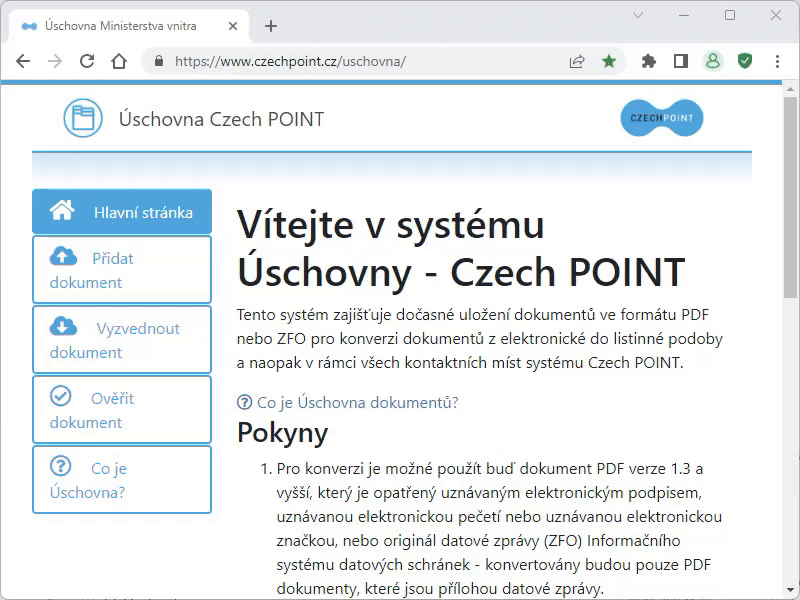Reload the page with the refresh icon
The width and height of the screenshot is (800, 600).
click(x=87, y=61)
